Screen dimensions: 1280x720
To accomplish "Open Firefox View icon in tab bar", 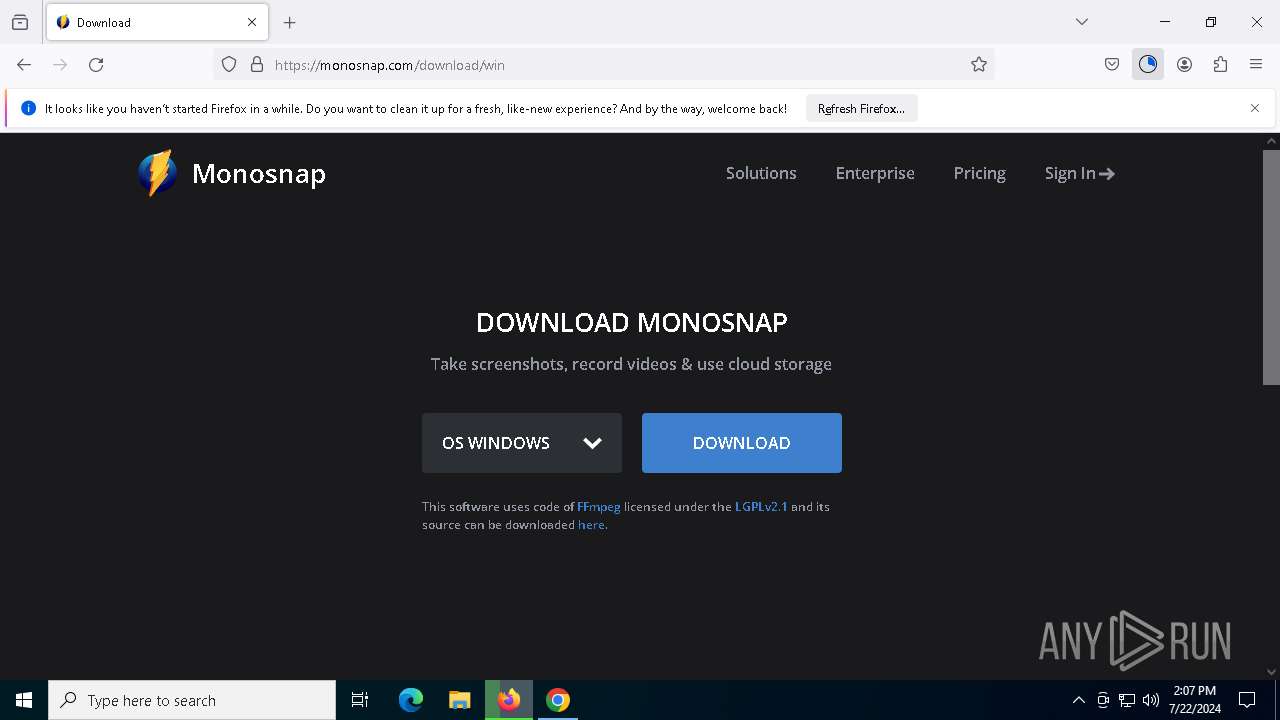I will point(20,22).
